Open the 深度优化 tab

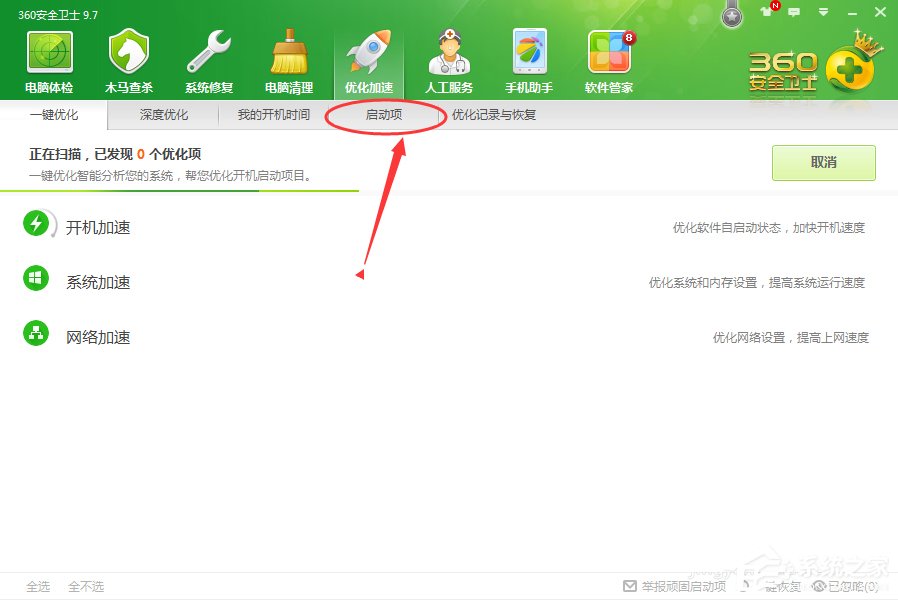point(163,115)
